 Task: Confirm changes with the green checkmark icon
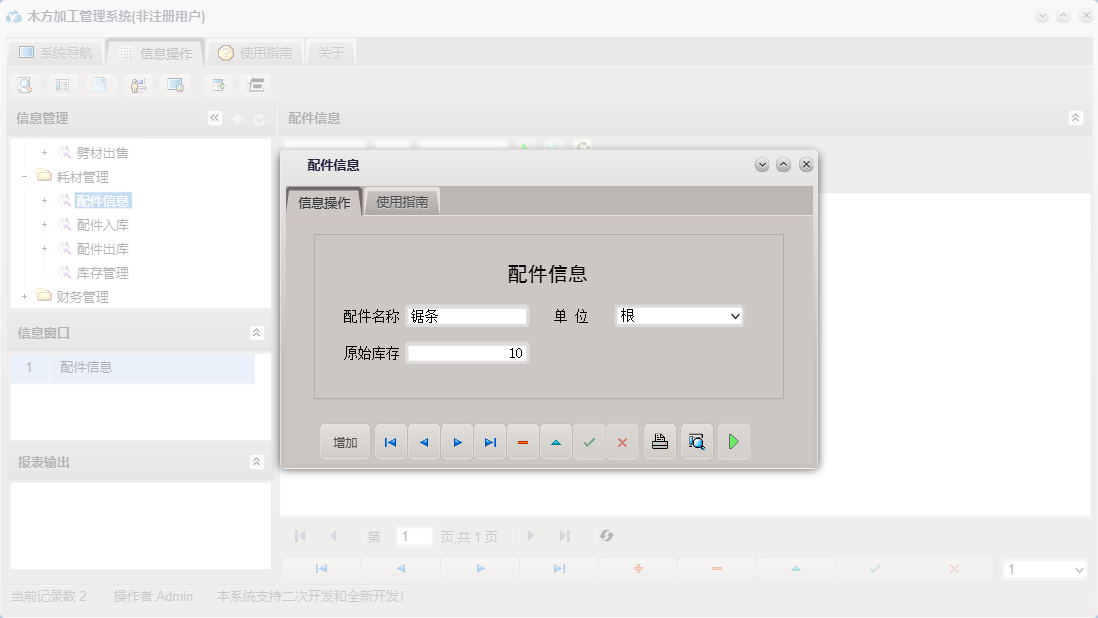coord(589,441)
